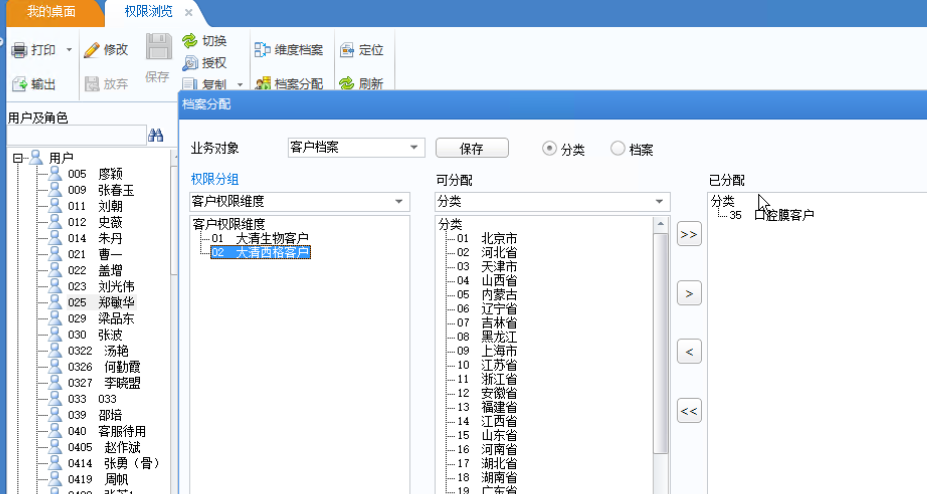
Task: Select user 0405 赵作斌
Action: [x=104, y=447]
